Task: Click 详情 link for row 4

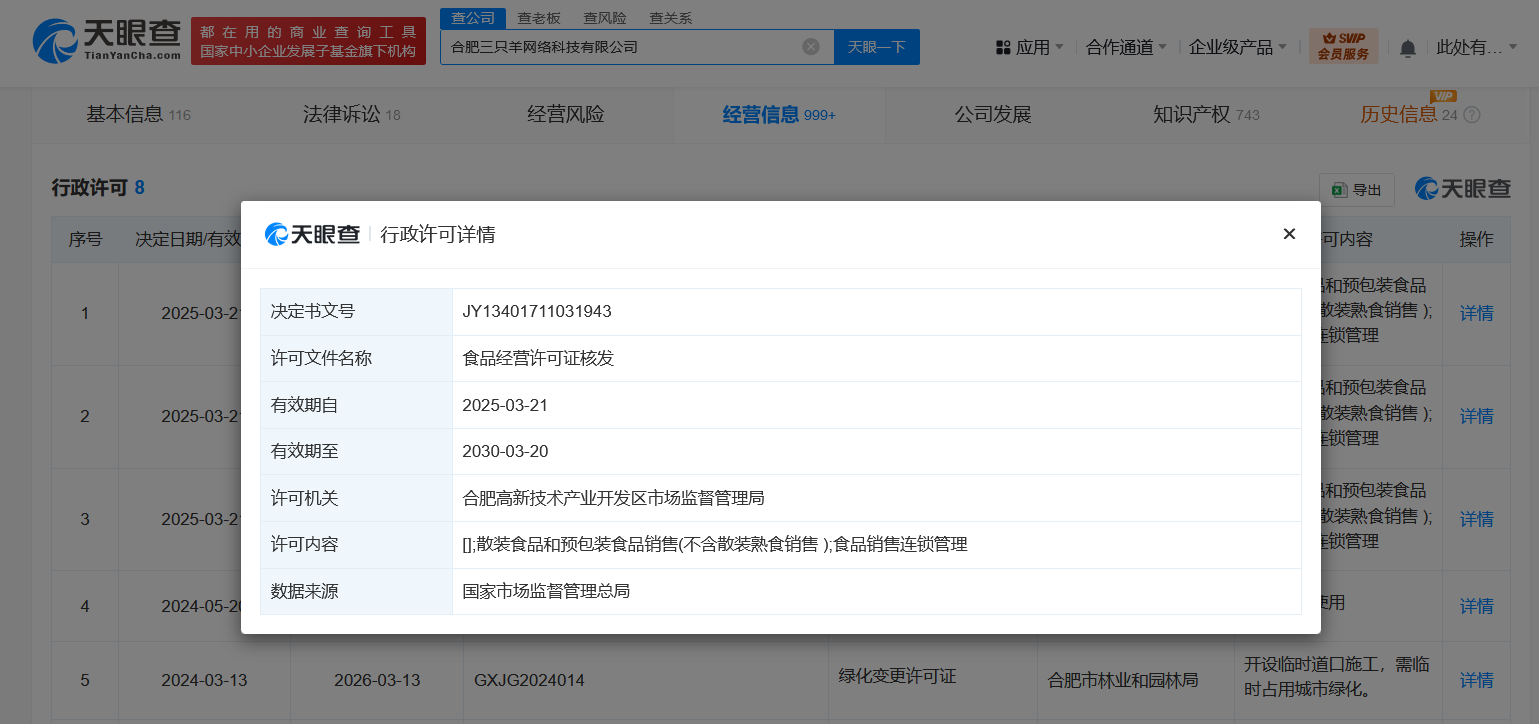Action: point(1477,606)
